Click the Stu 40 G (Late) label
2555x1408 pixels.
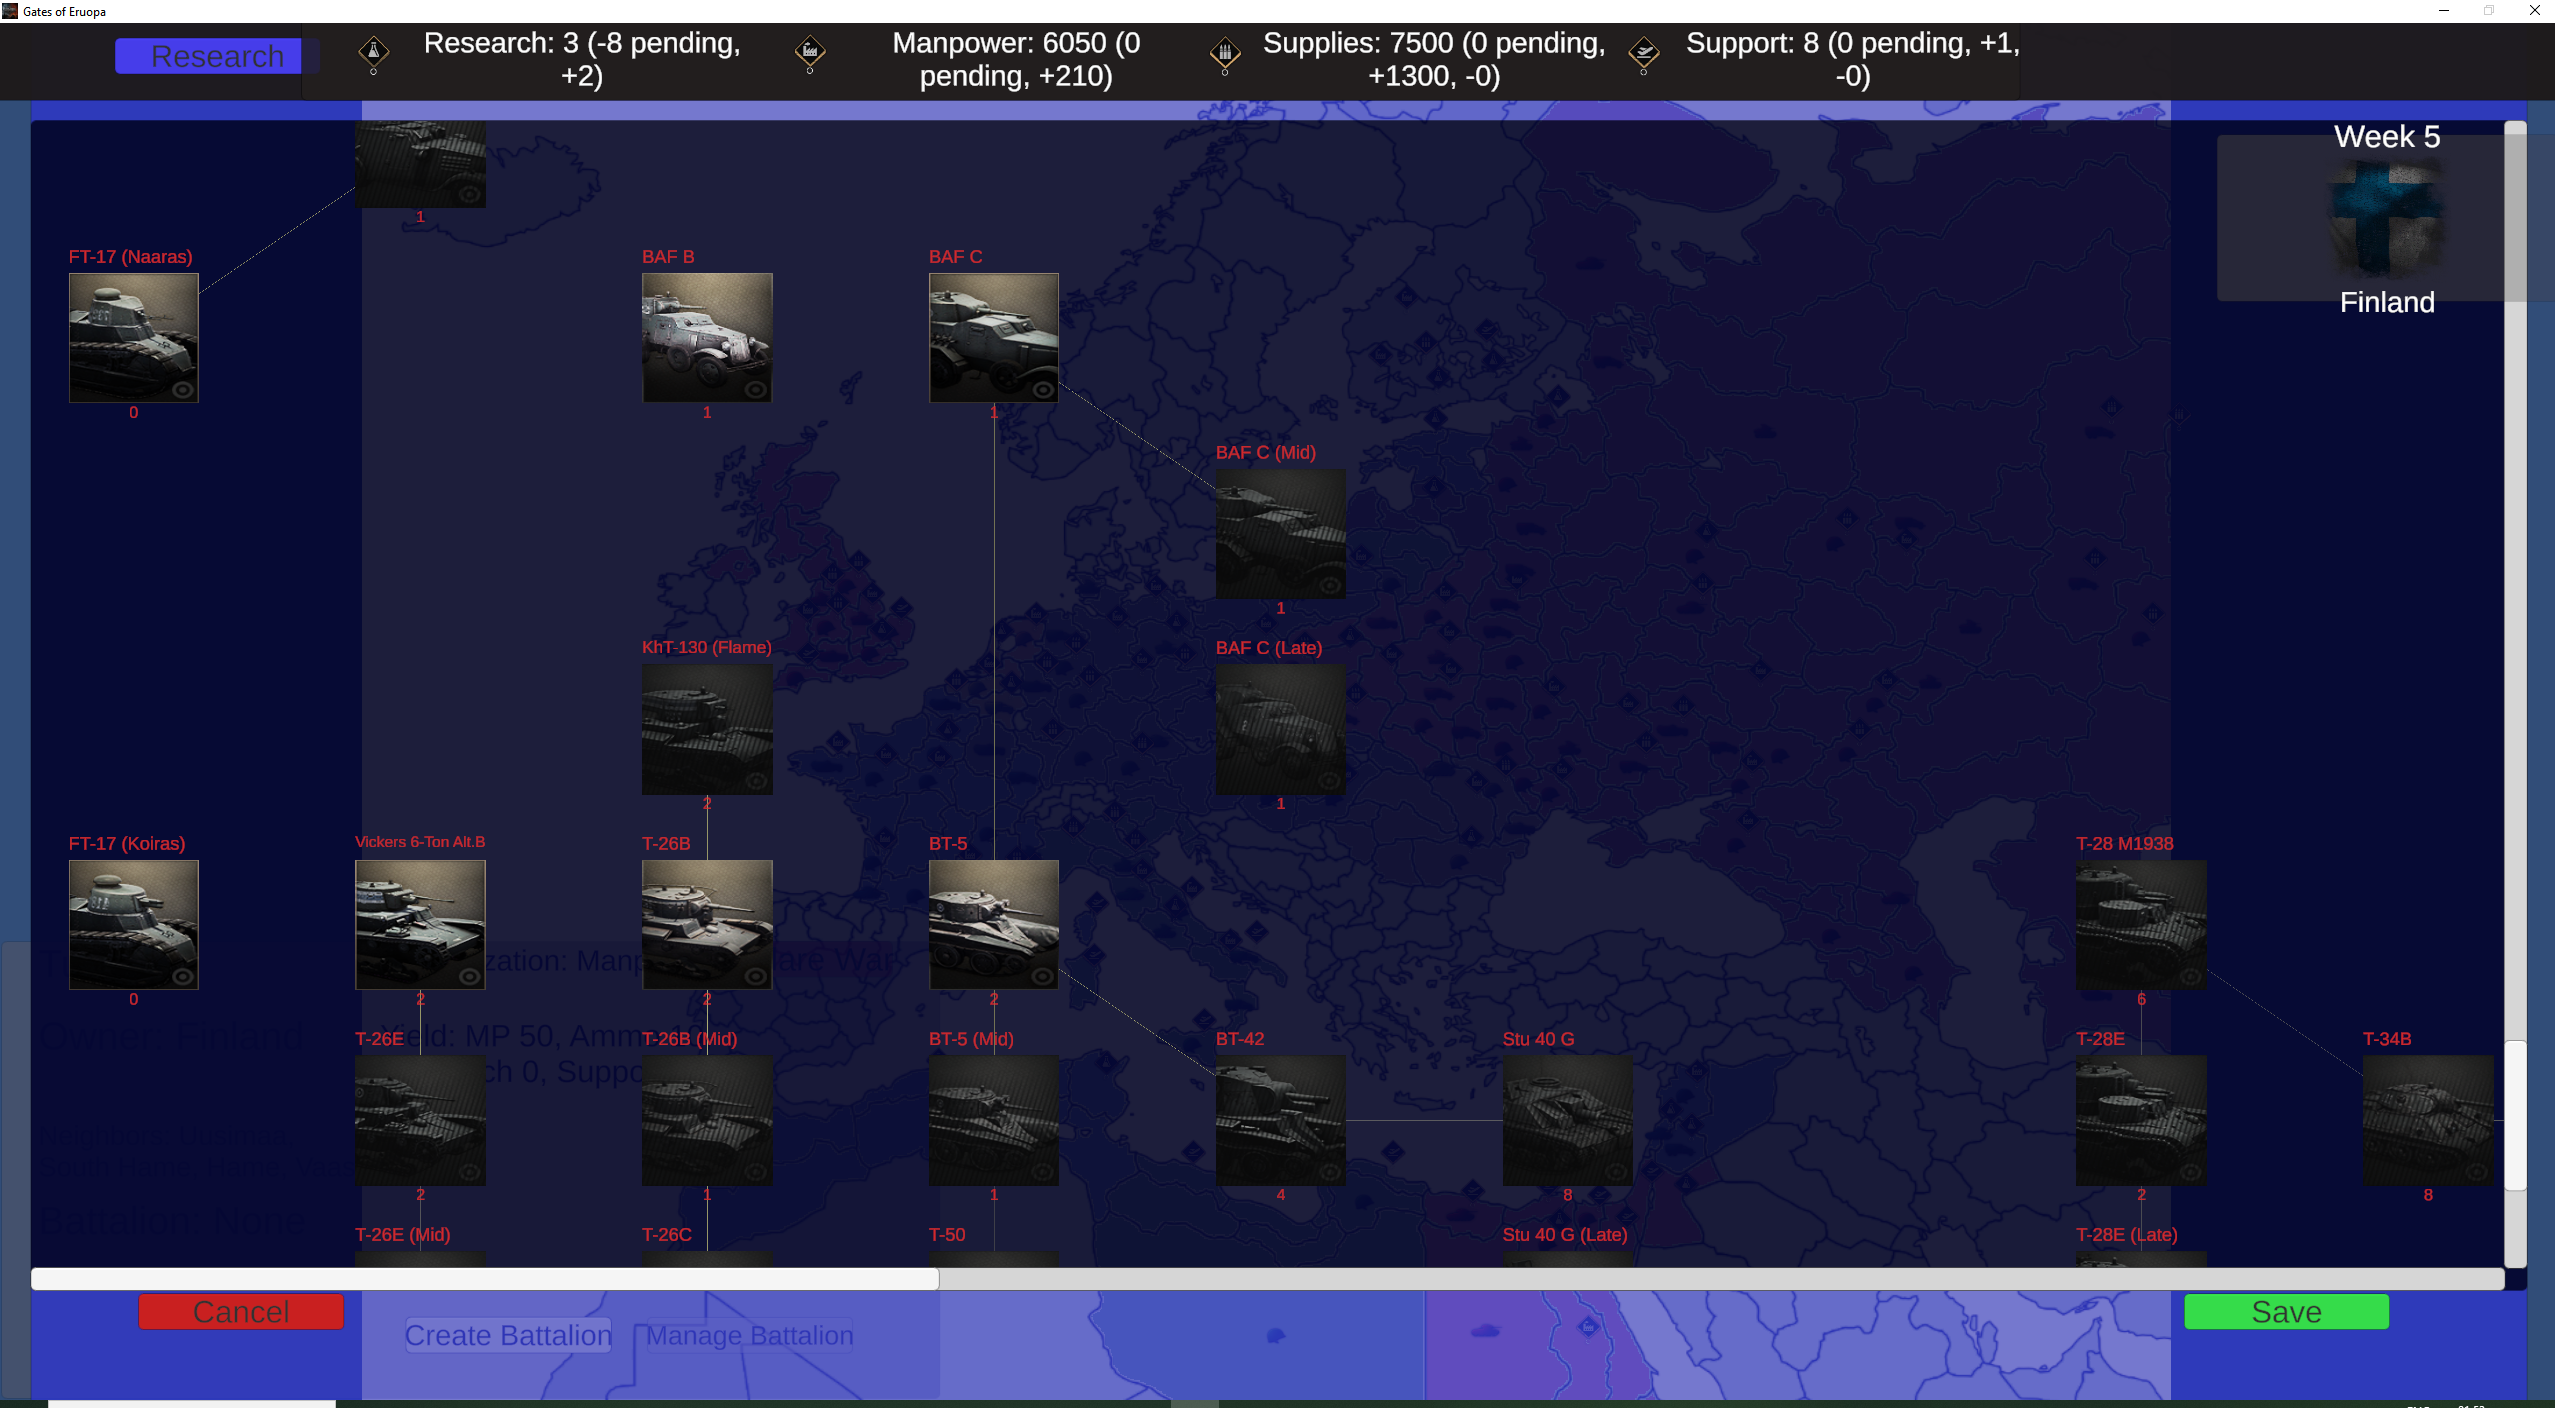pos(1565,1235)
